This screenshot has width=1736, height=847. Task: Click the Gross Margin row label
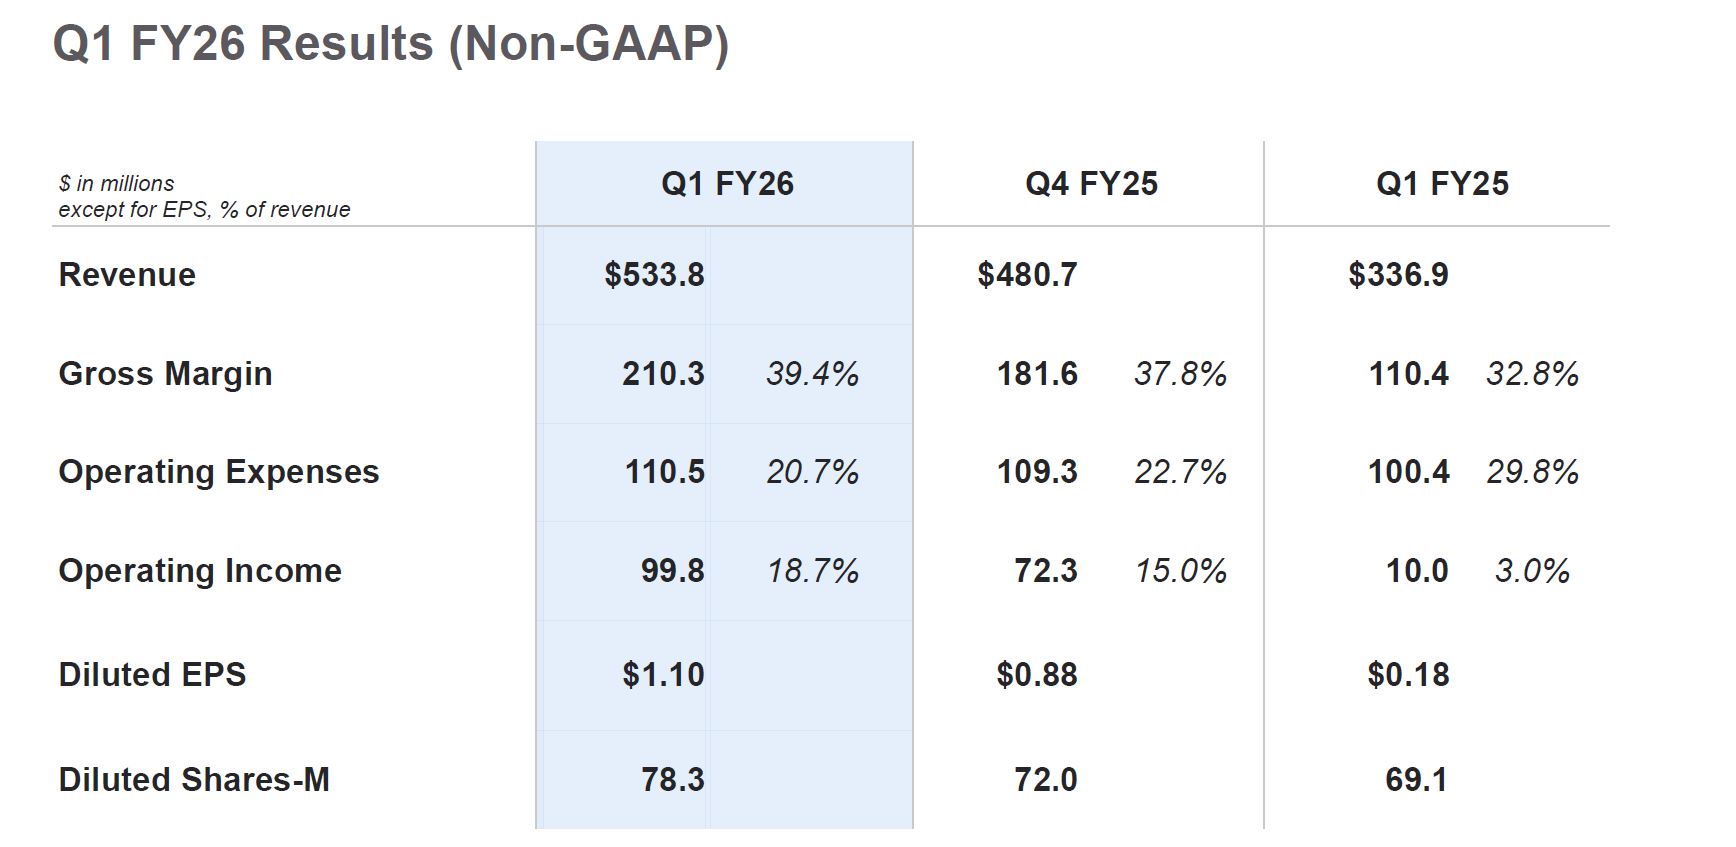[165, 374]
